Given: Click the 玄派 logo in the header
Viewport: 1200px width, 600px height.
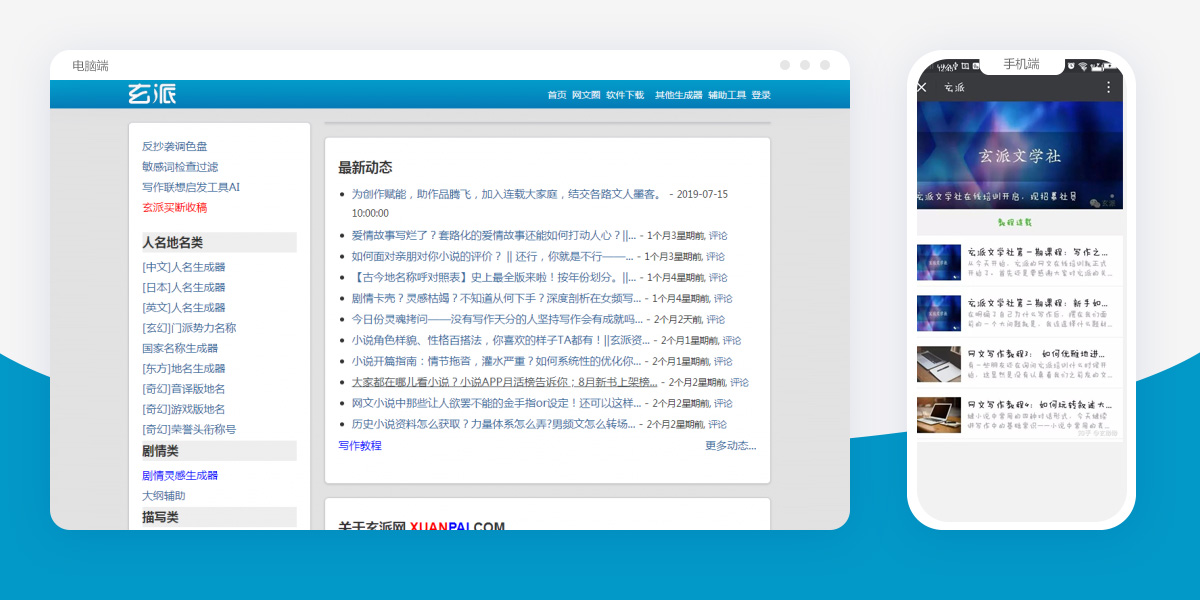Looking at the screenshot, I should point(152,95).
